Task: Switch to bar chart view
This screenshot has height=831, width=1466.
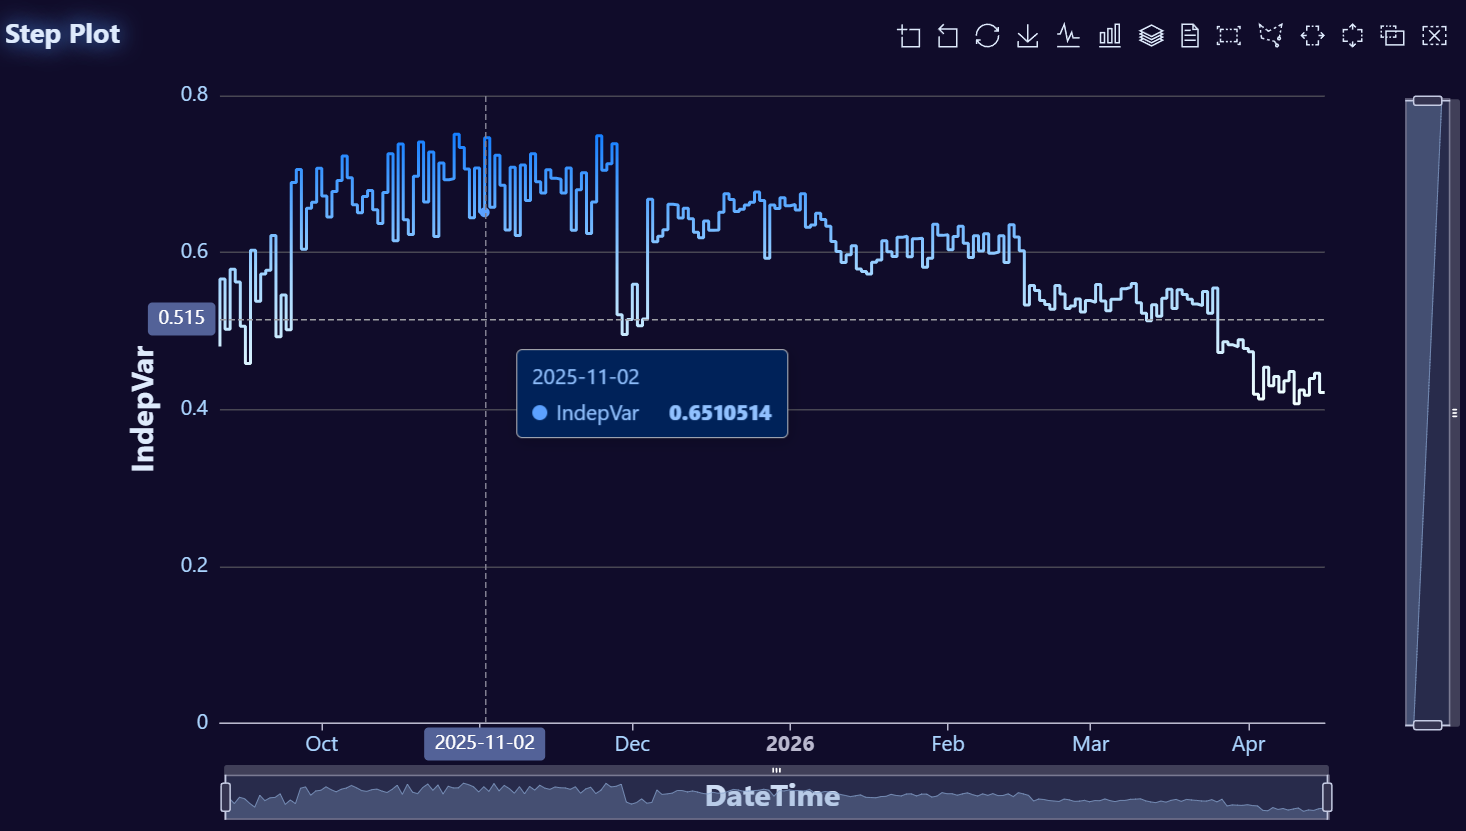Action: (1110, 36)
